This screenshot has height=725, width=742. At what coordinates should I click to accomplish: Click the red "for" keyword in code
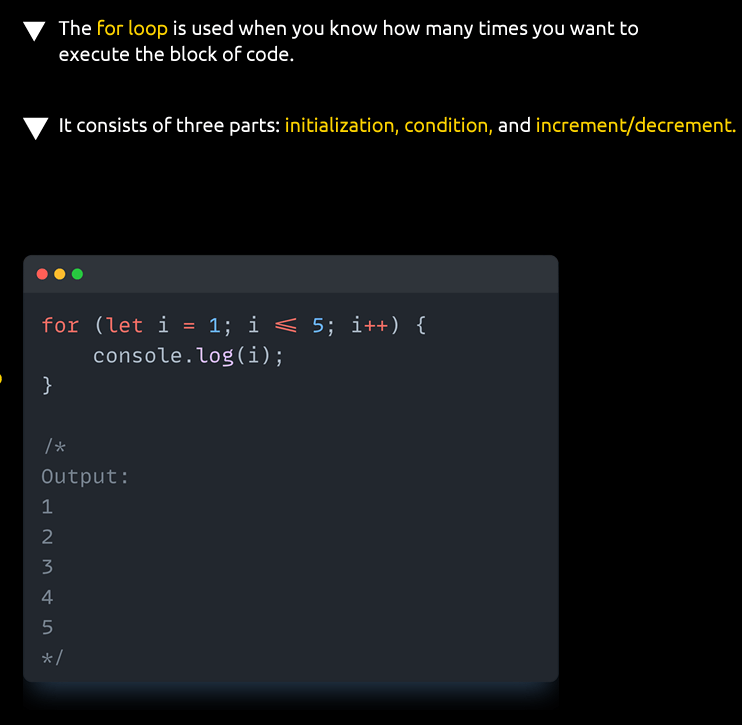(x=60, y=326)
